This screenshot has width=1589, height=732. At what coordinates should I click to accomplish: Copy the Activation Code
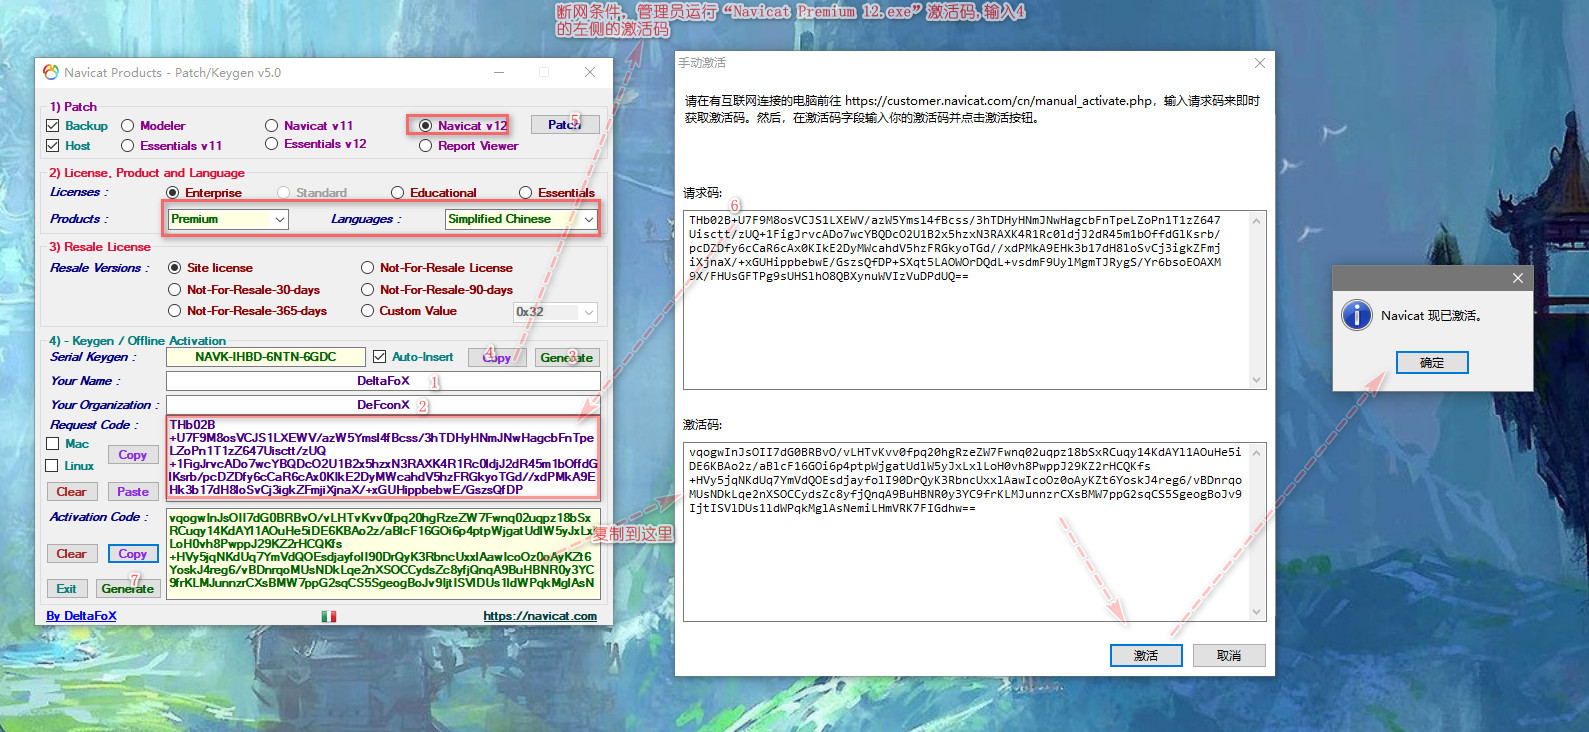133,553
